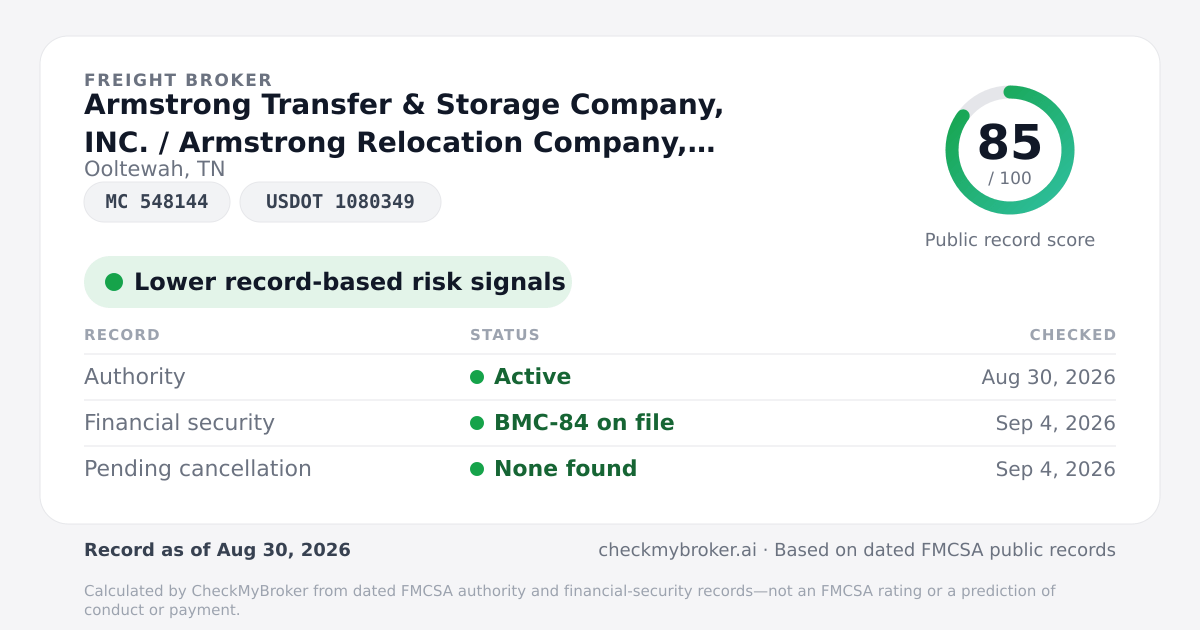Select the Authority row label

click(x=135, y=377)
